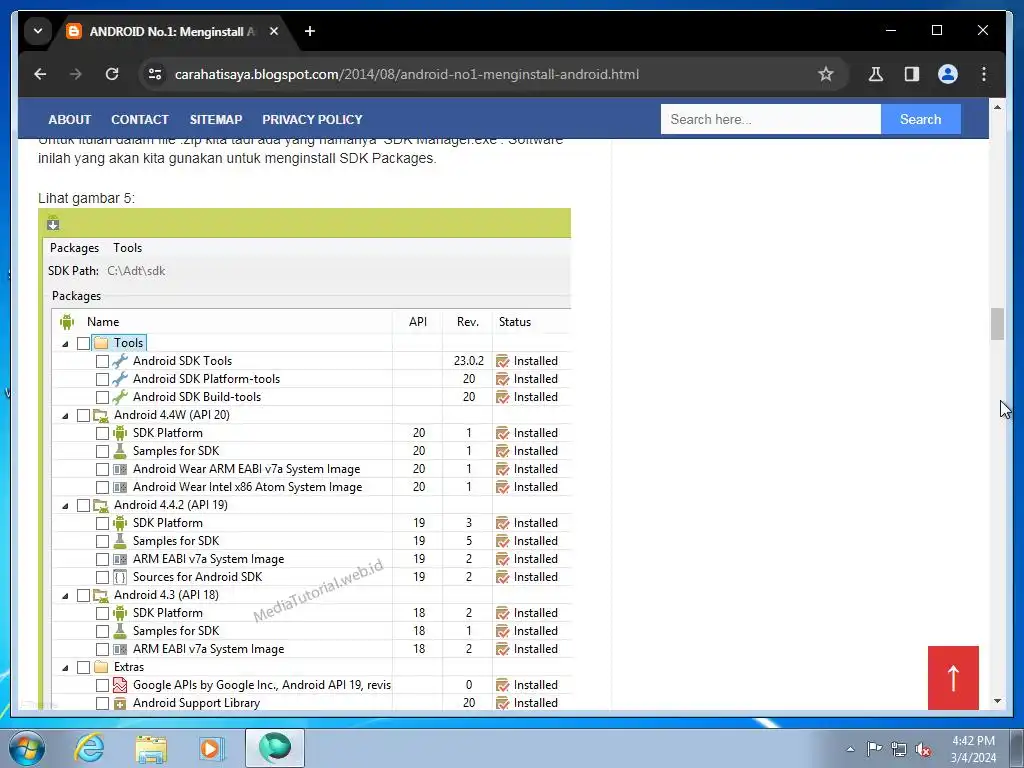Collapse the Android 4.4.2 (API 19) group

pos(65,505)
